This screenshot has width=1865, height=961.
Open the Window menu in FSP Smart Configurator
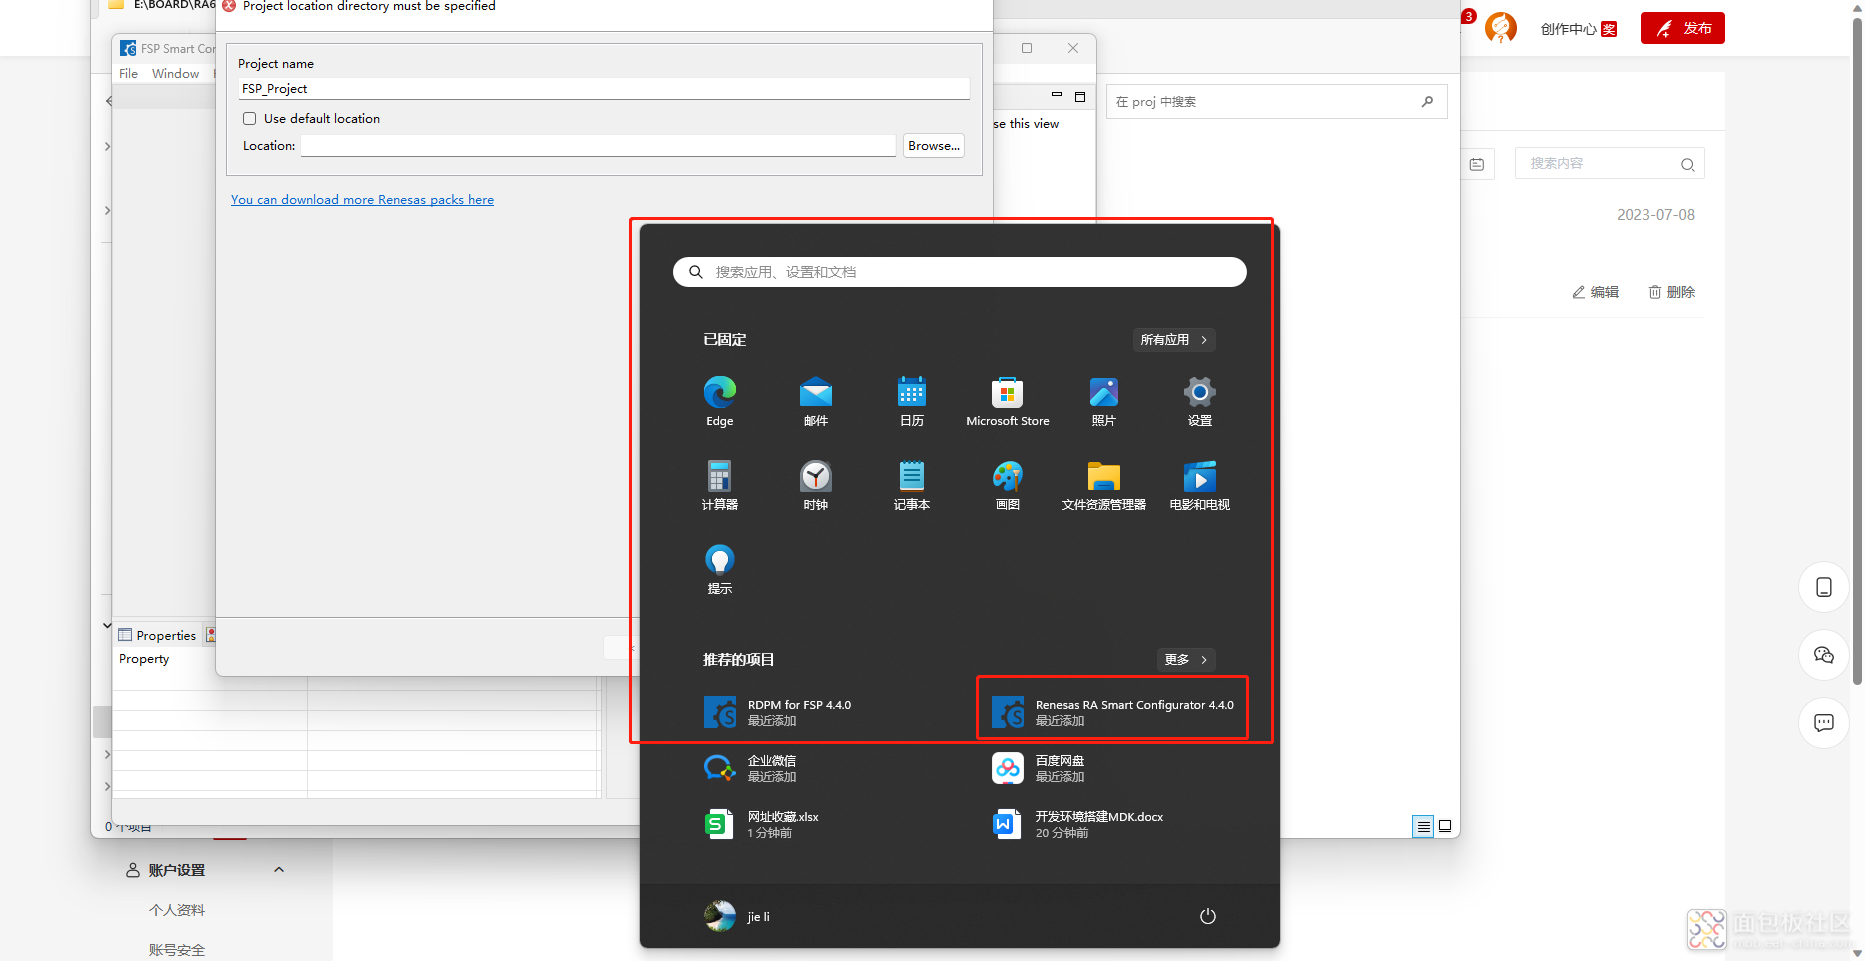(175, 74)
